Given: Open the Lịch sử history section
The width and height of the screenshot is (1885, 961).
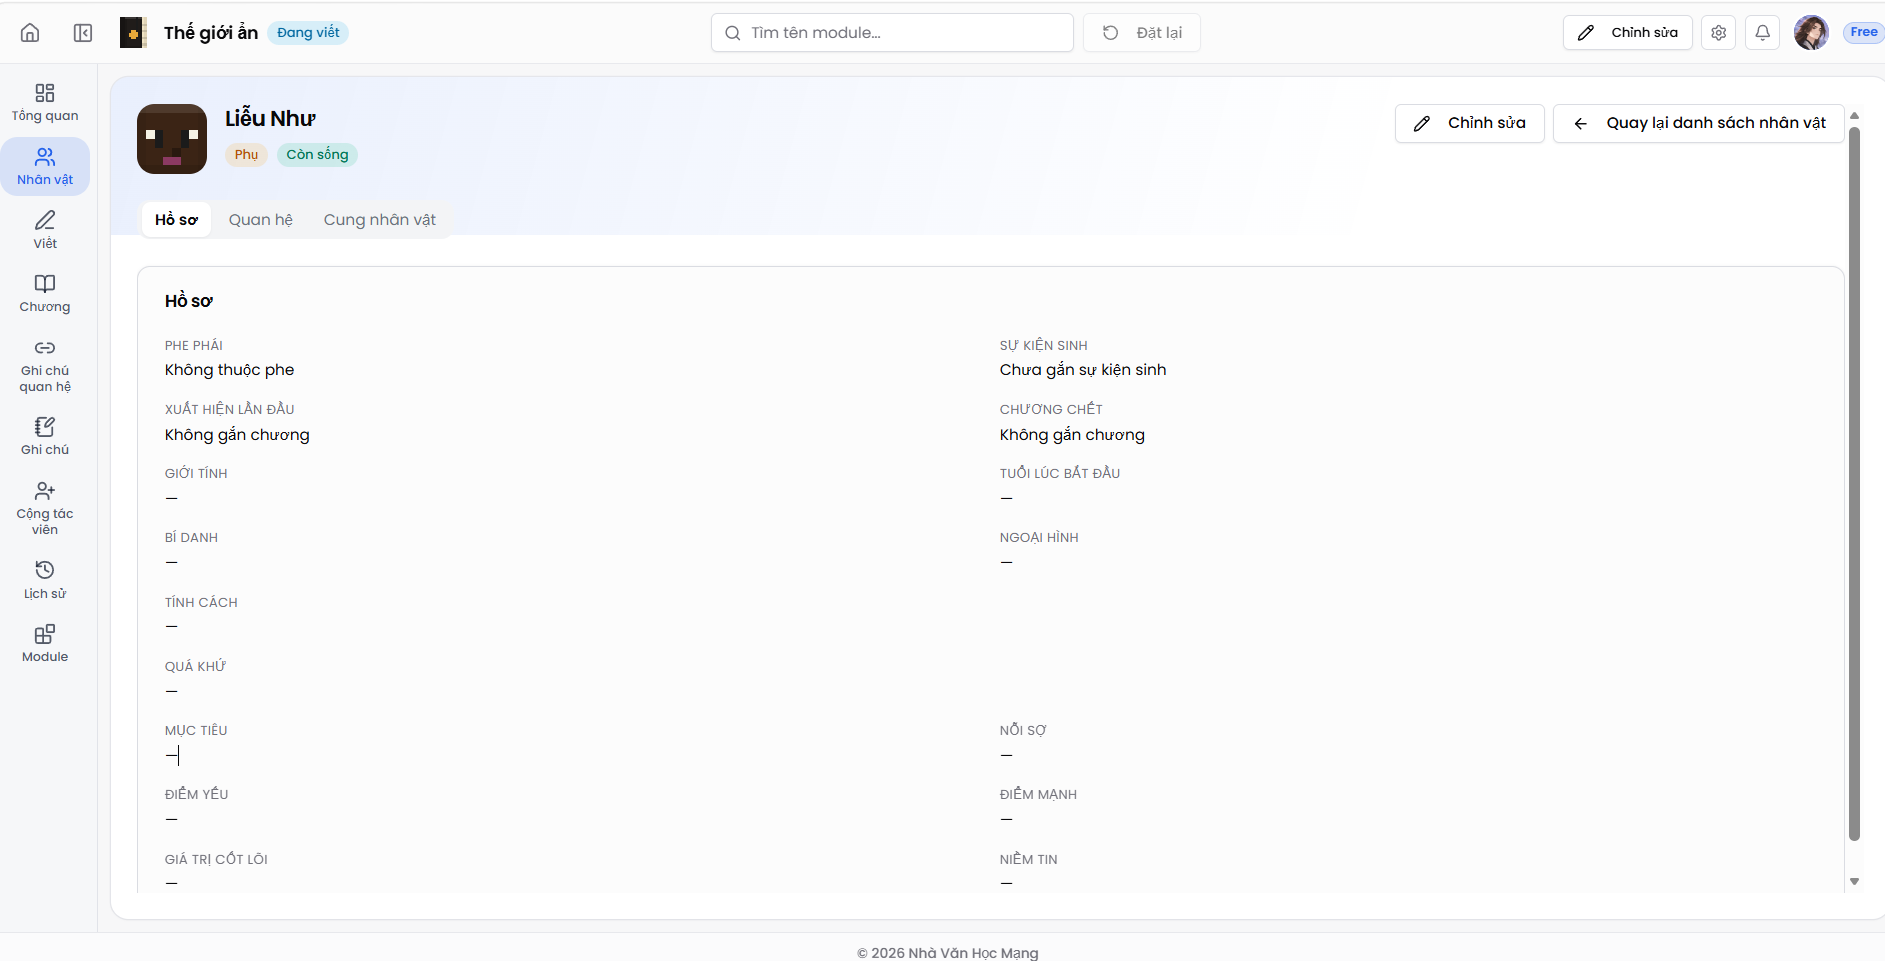Looking at the screenshot, I should coord(45,581).
